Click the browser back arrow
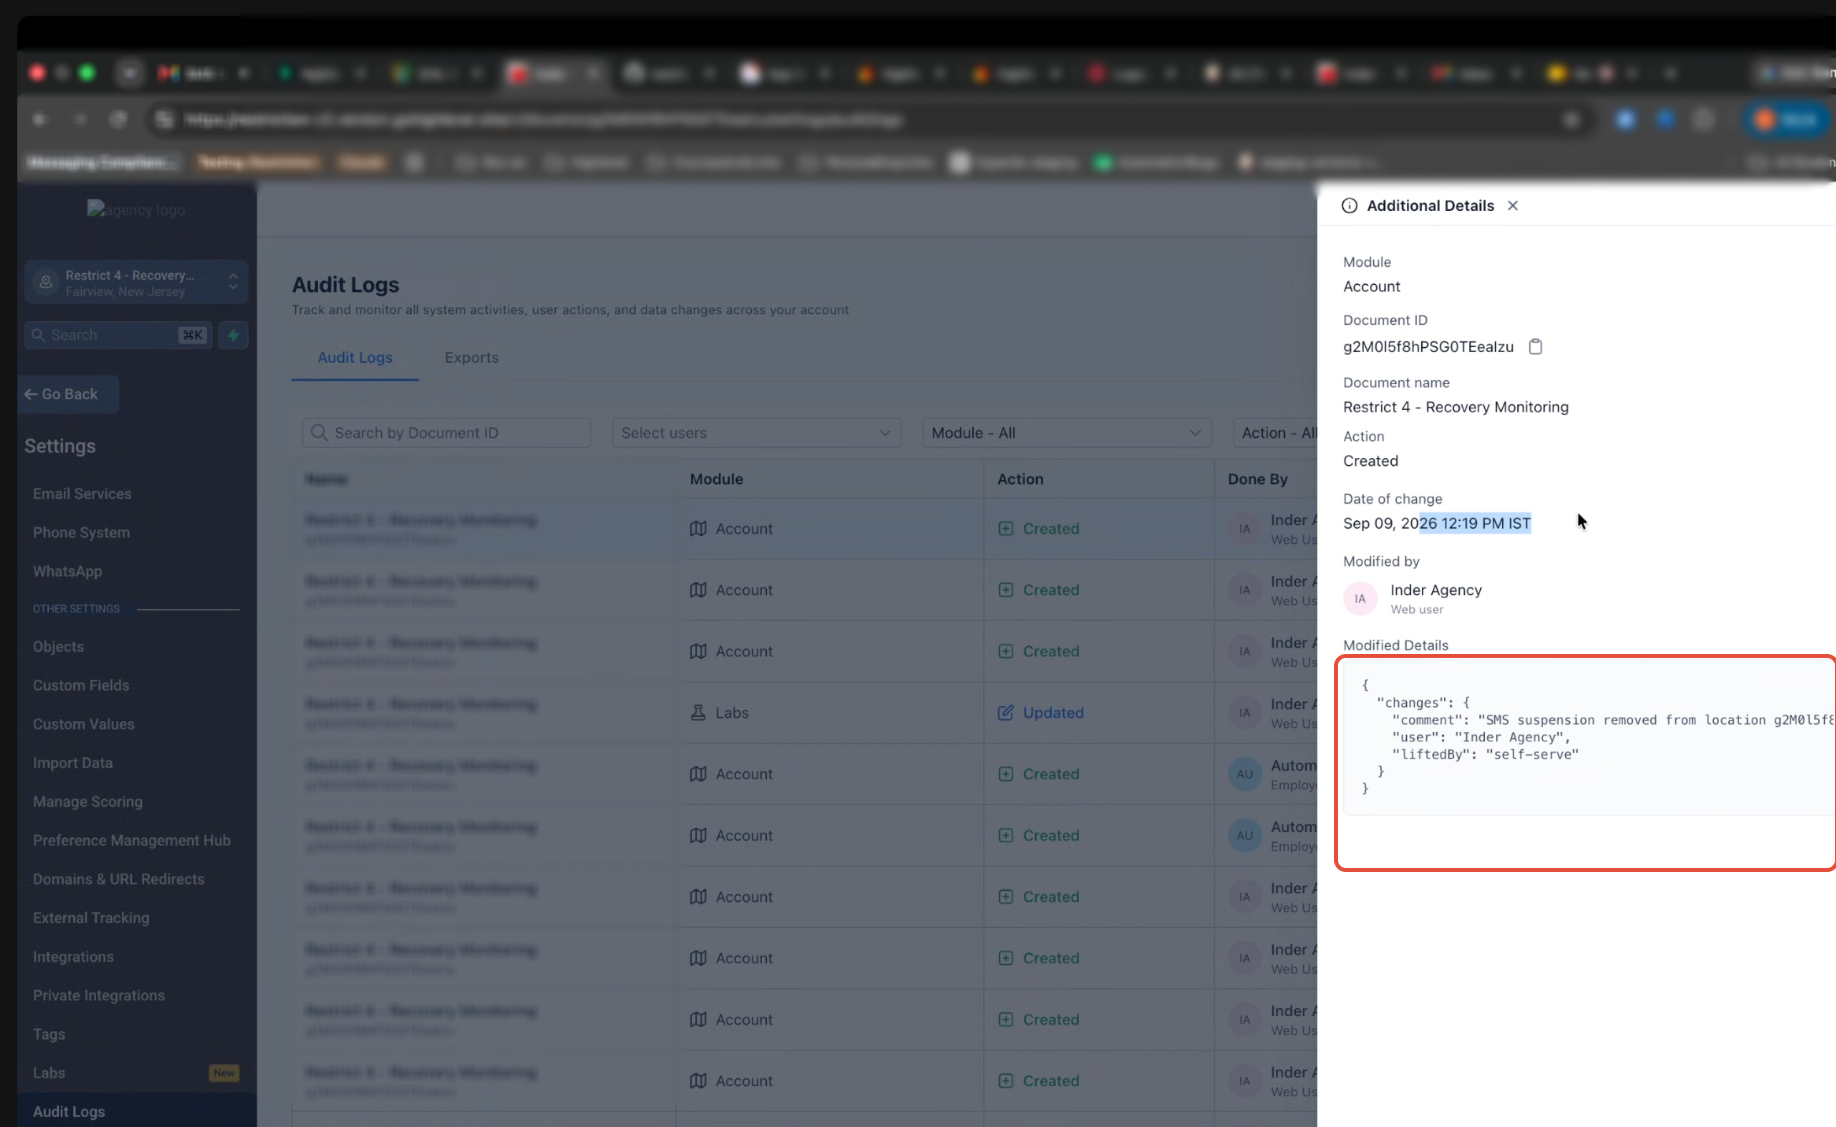Screen dimensions: 1836x1127 [40, 120]
